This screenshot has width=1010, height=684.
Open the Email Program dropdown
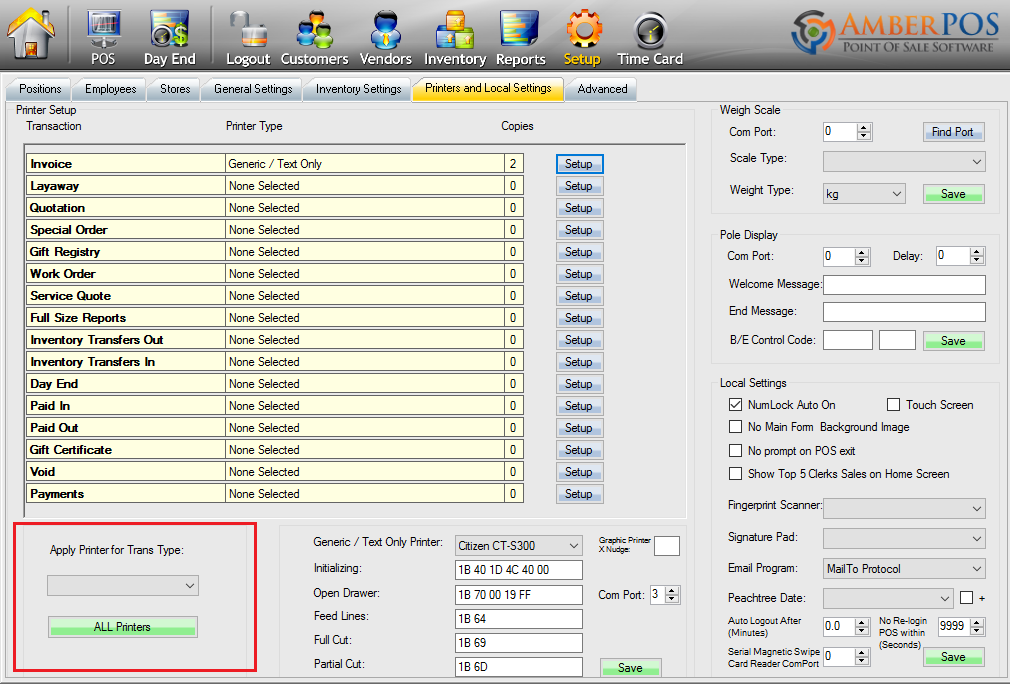point(904,569)
